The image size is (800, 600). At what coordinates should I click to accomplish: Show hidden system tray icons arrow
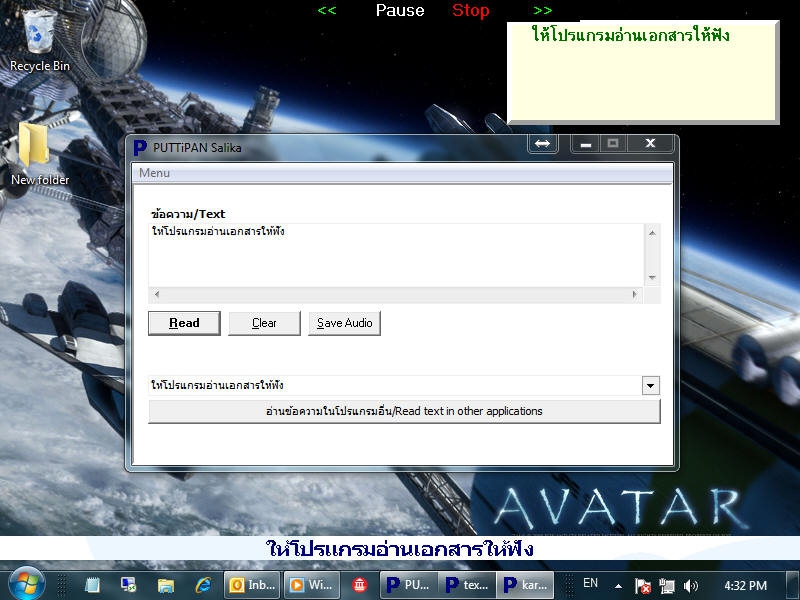pos(618,585)
